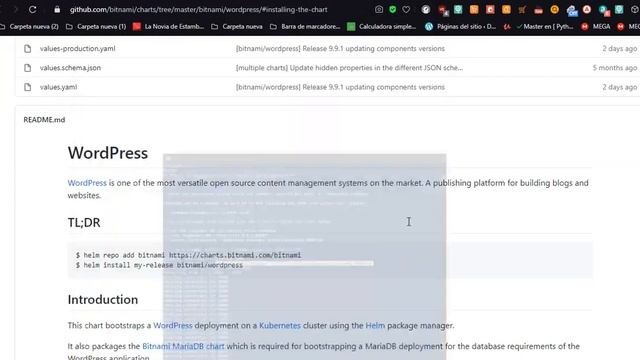Screen dimensions: 640x360
Task: Open Carpeta nueva bookmark folder
Action: click(x=237, y=27)
